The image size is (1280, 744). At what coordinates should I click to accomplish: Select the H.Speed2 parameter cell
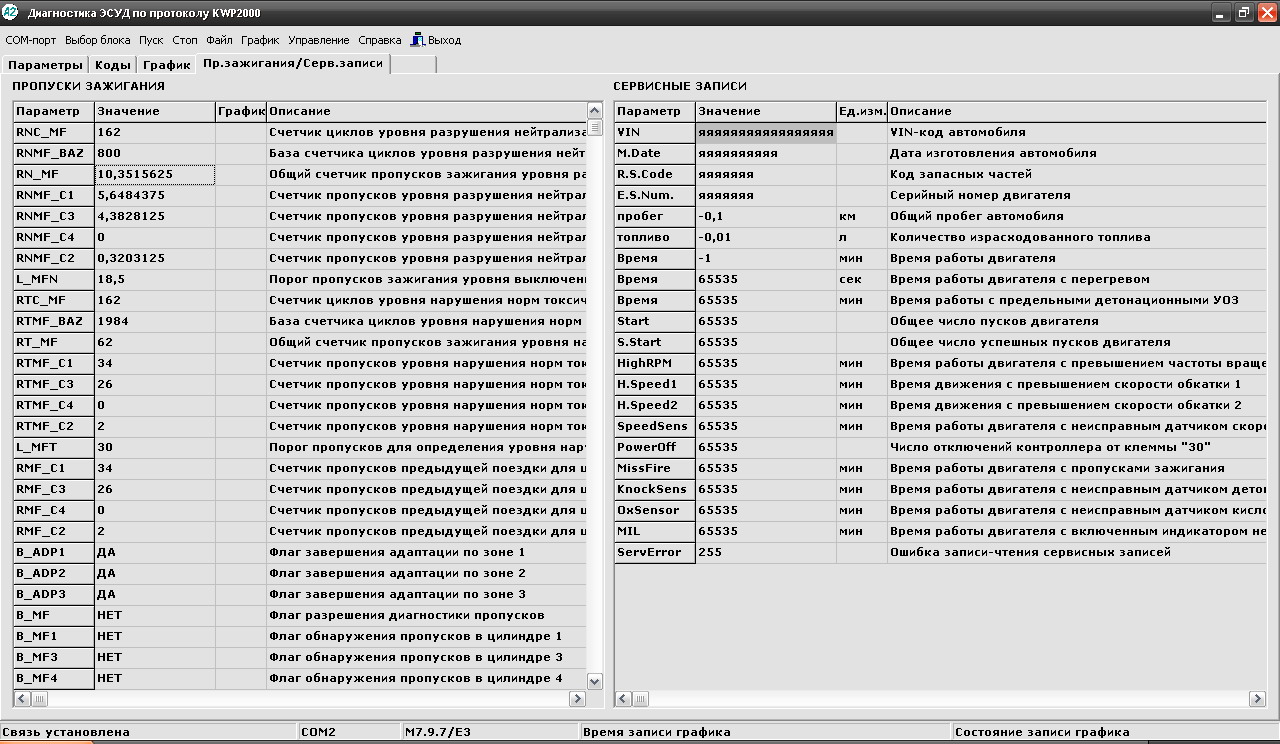point(655,405)
